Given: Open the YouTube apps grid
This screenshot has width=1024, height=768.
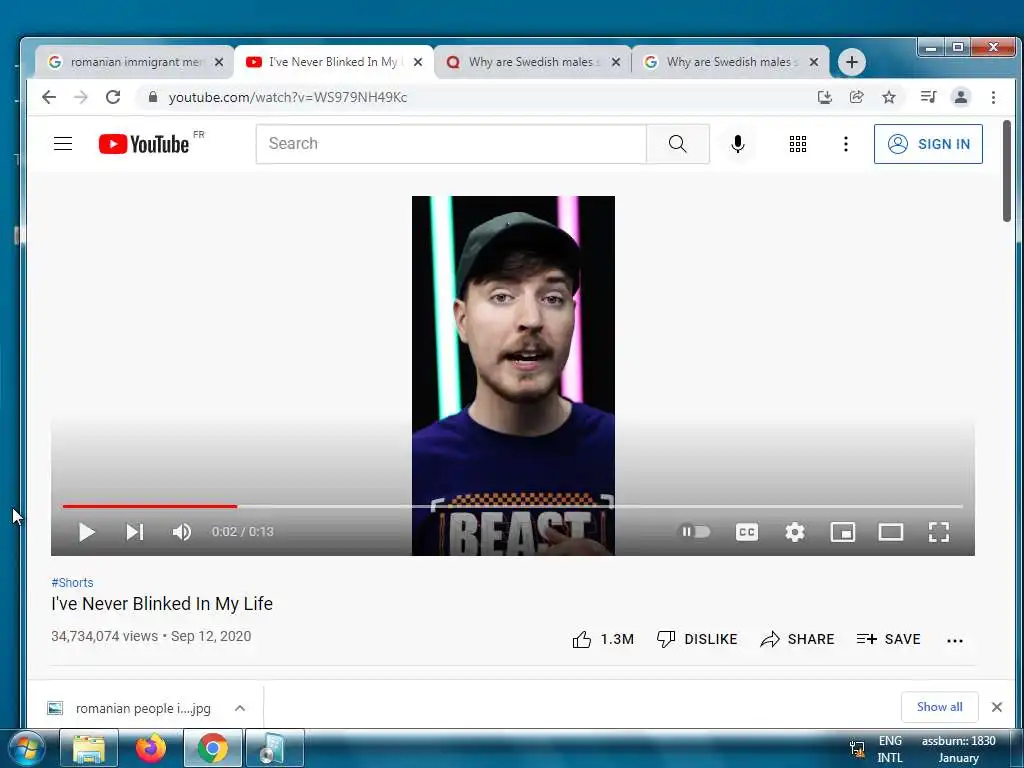Looking at the screenshot, I should [797, 144].
